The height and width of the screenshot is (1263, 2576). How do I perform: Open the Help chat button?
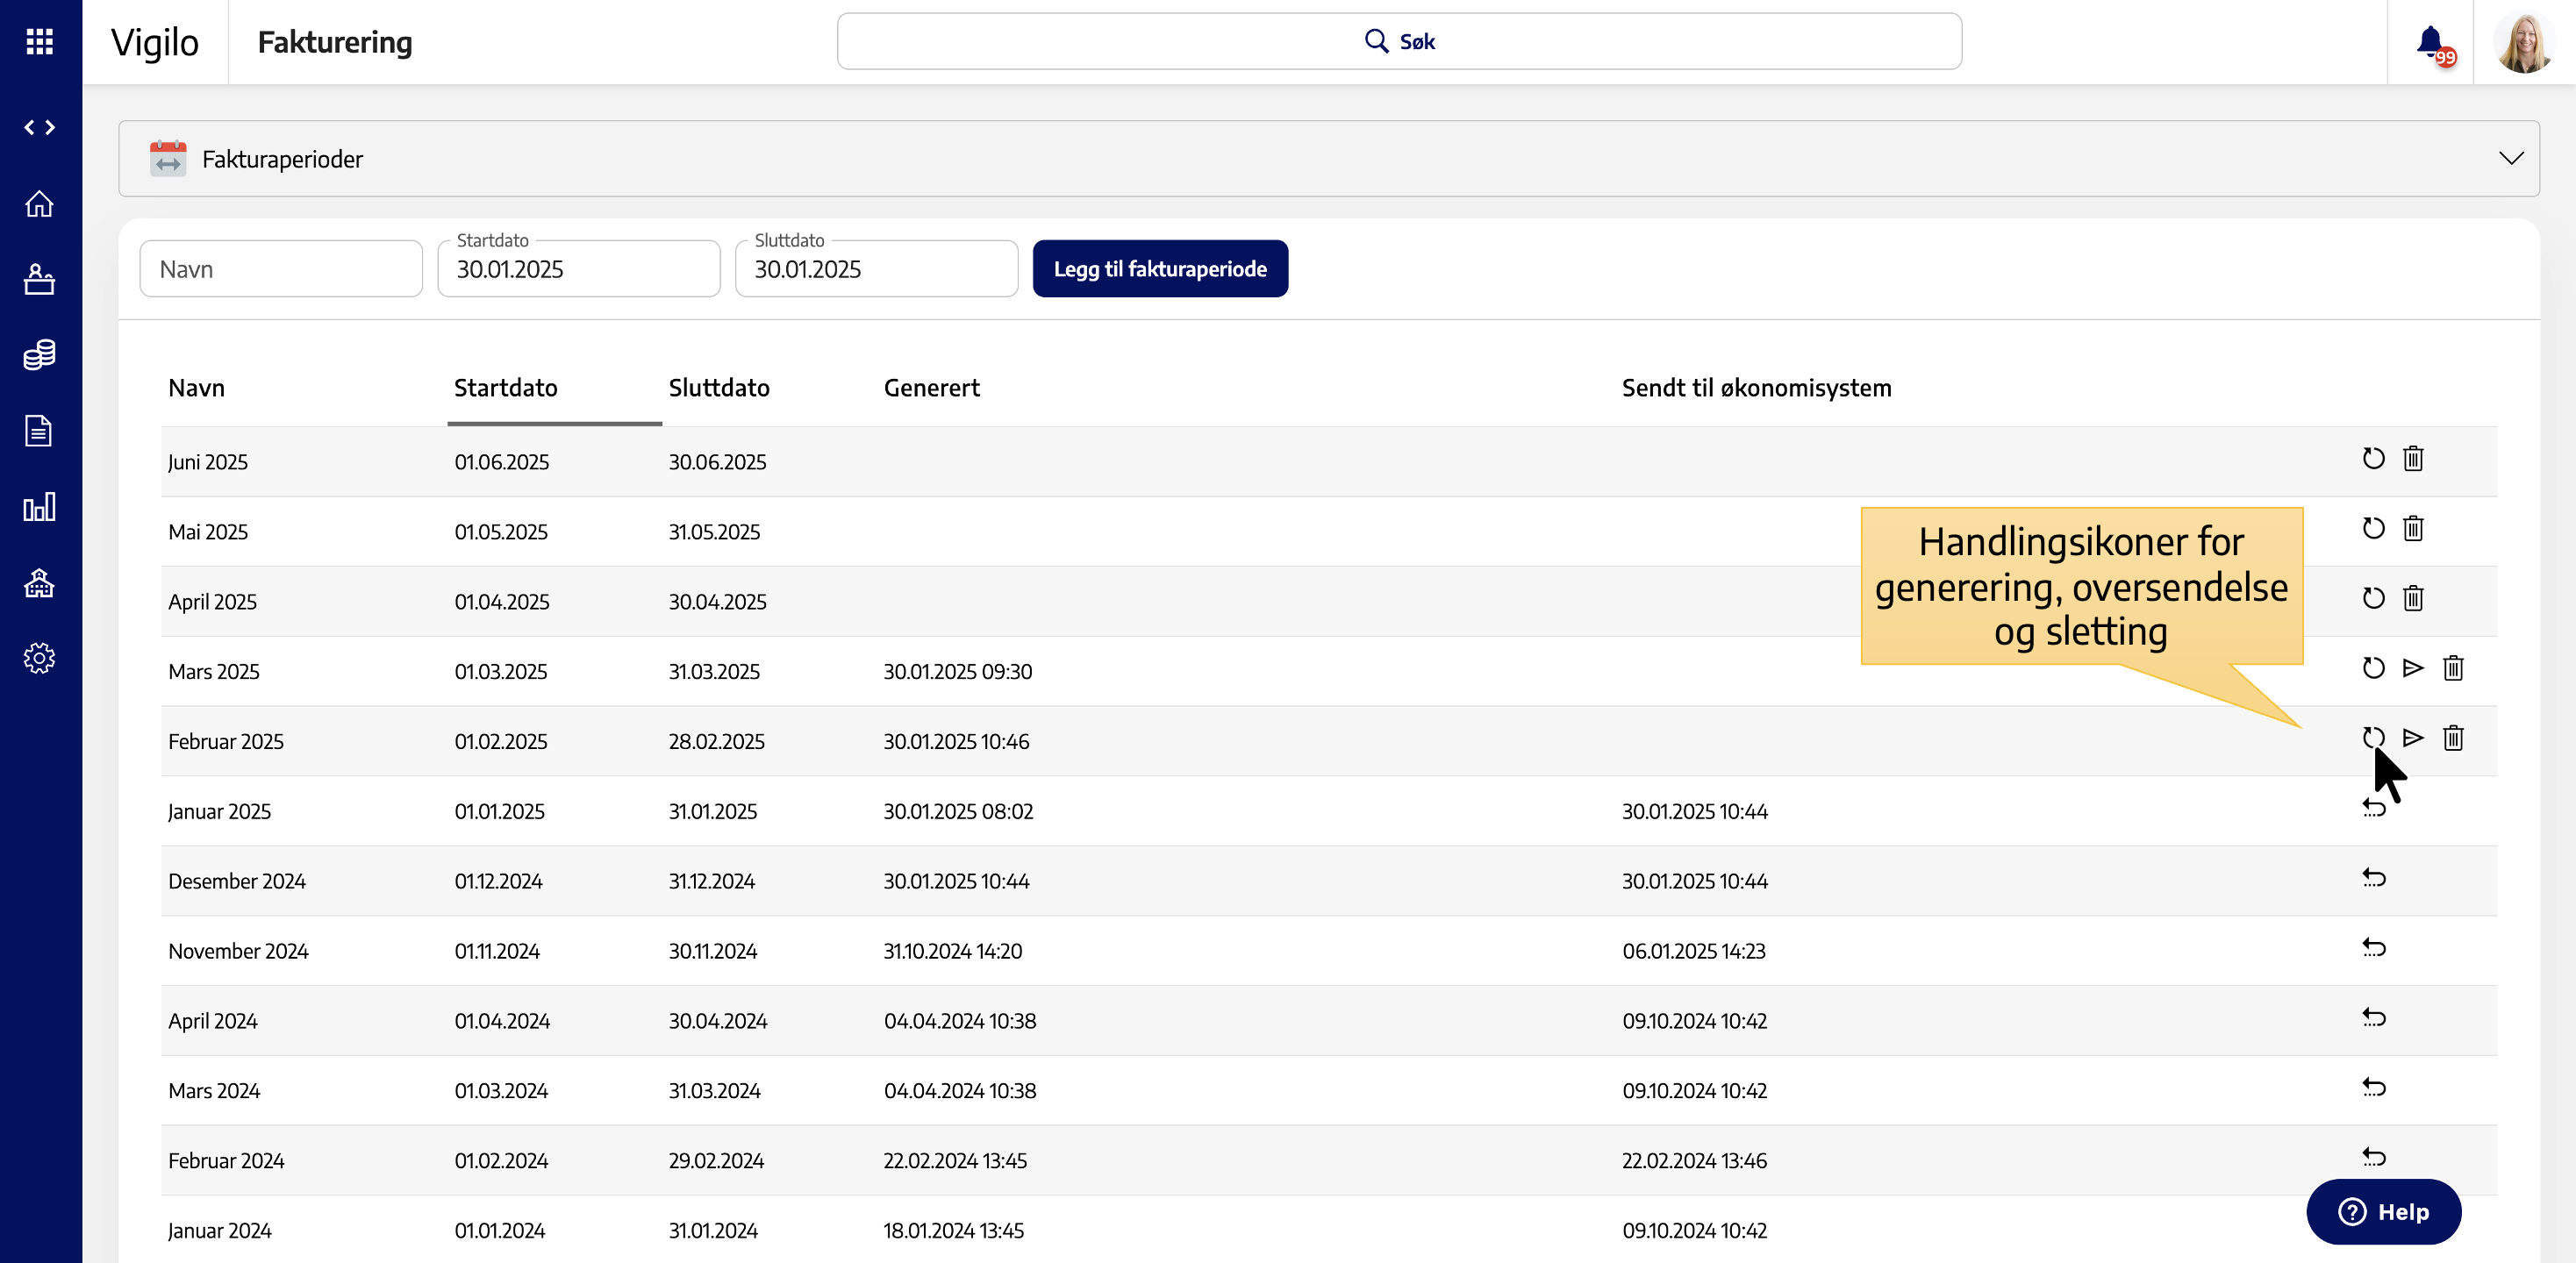pyautogui.click(x=2383, y=1212)
